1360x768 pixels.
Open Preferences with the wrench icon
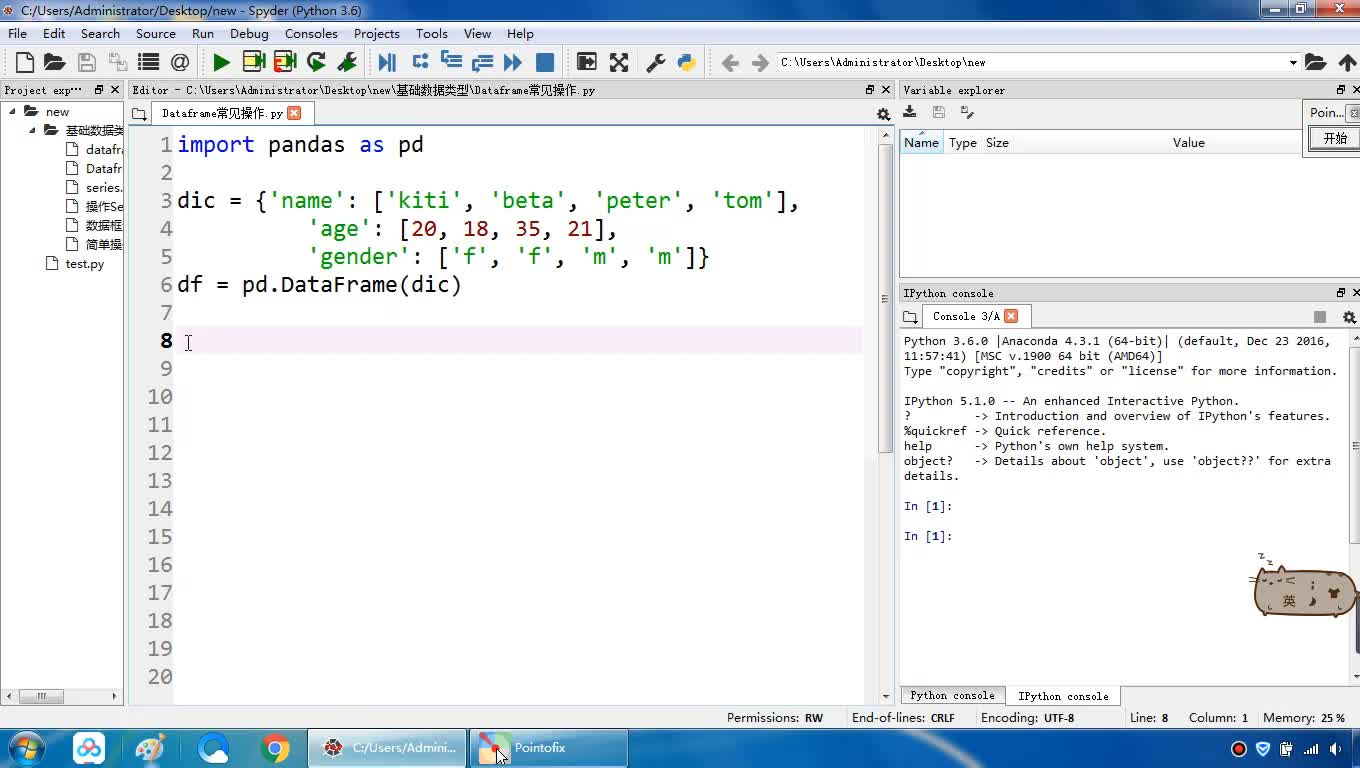click(x=656, y=62)
